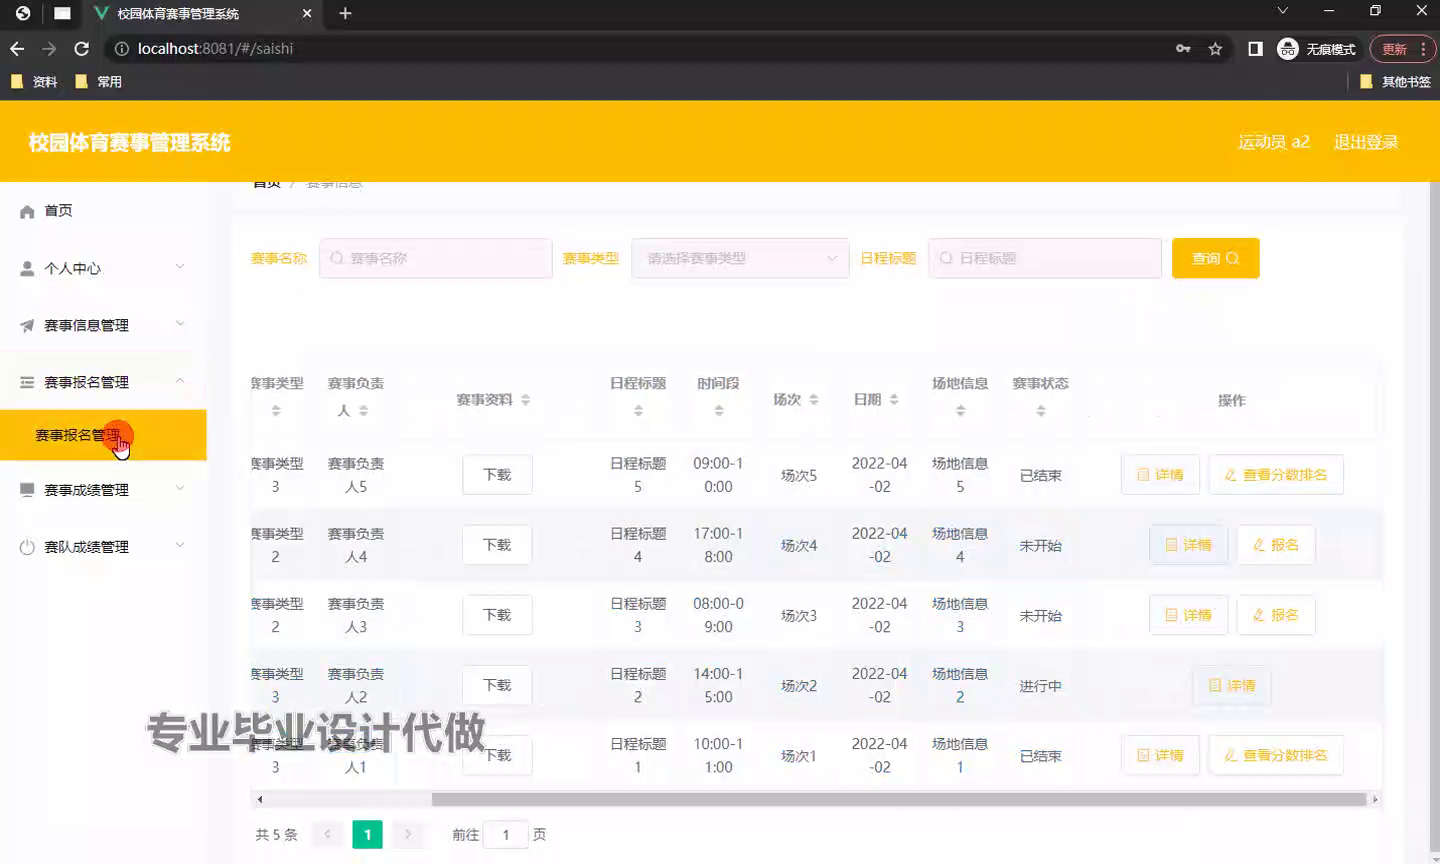Screen dimensions: 1440x864
Task: View 详情 for the 场次5 row
Action: point(1160,475)
